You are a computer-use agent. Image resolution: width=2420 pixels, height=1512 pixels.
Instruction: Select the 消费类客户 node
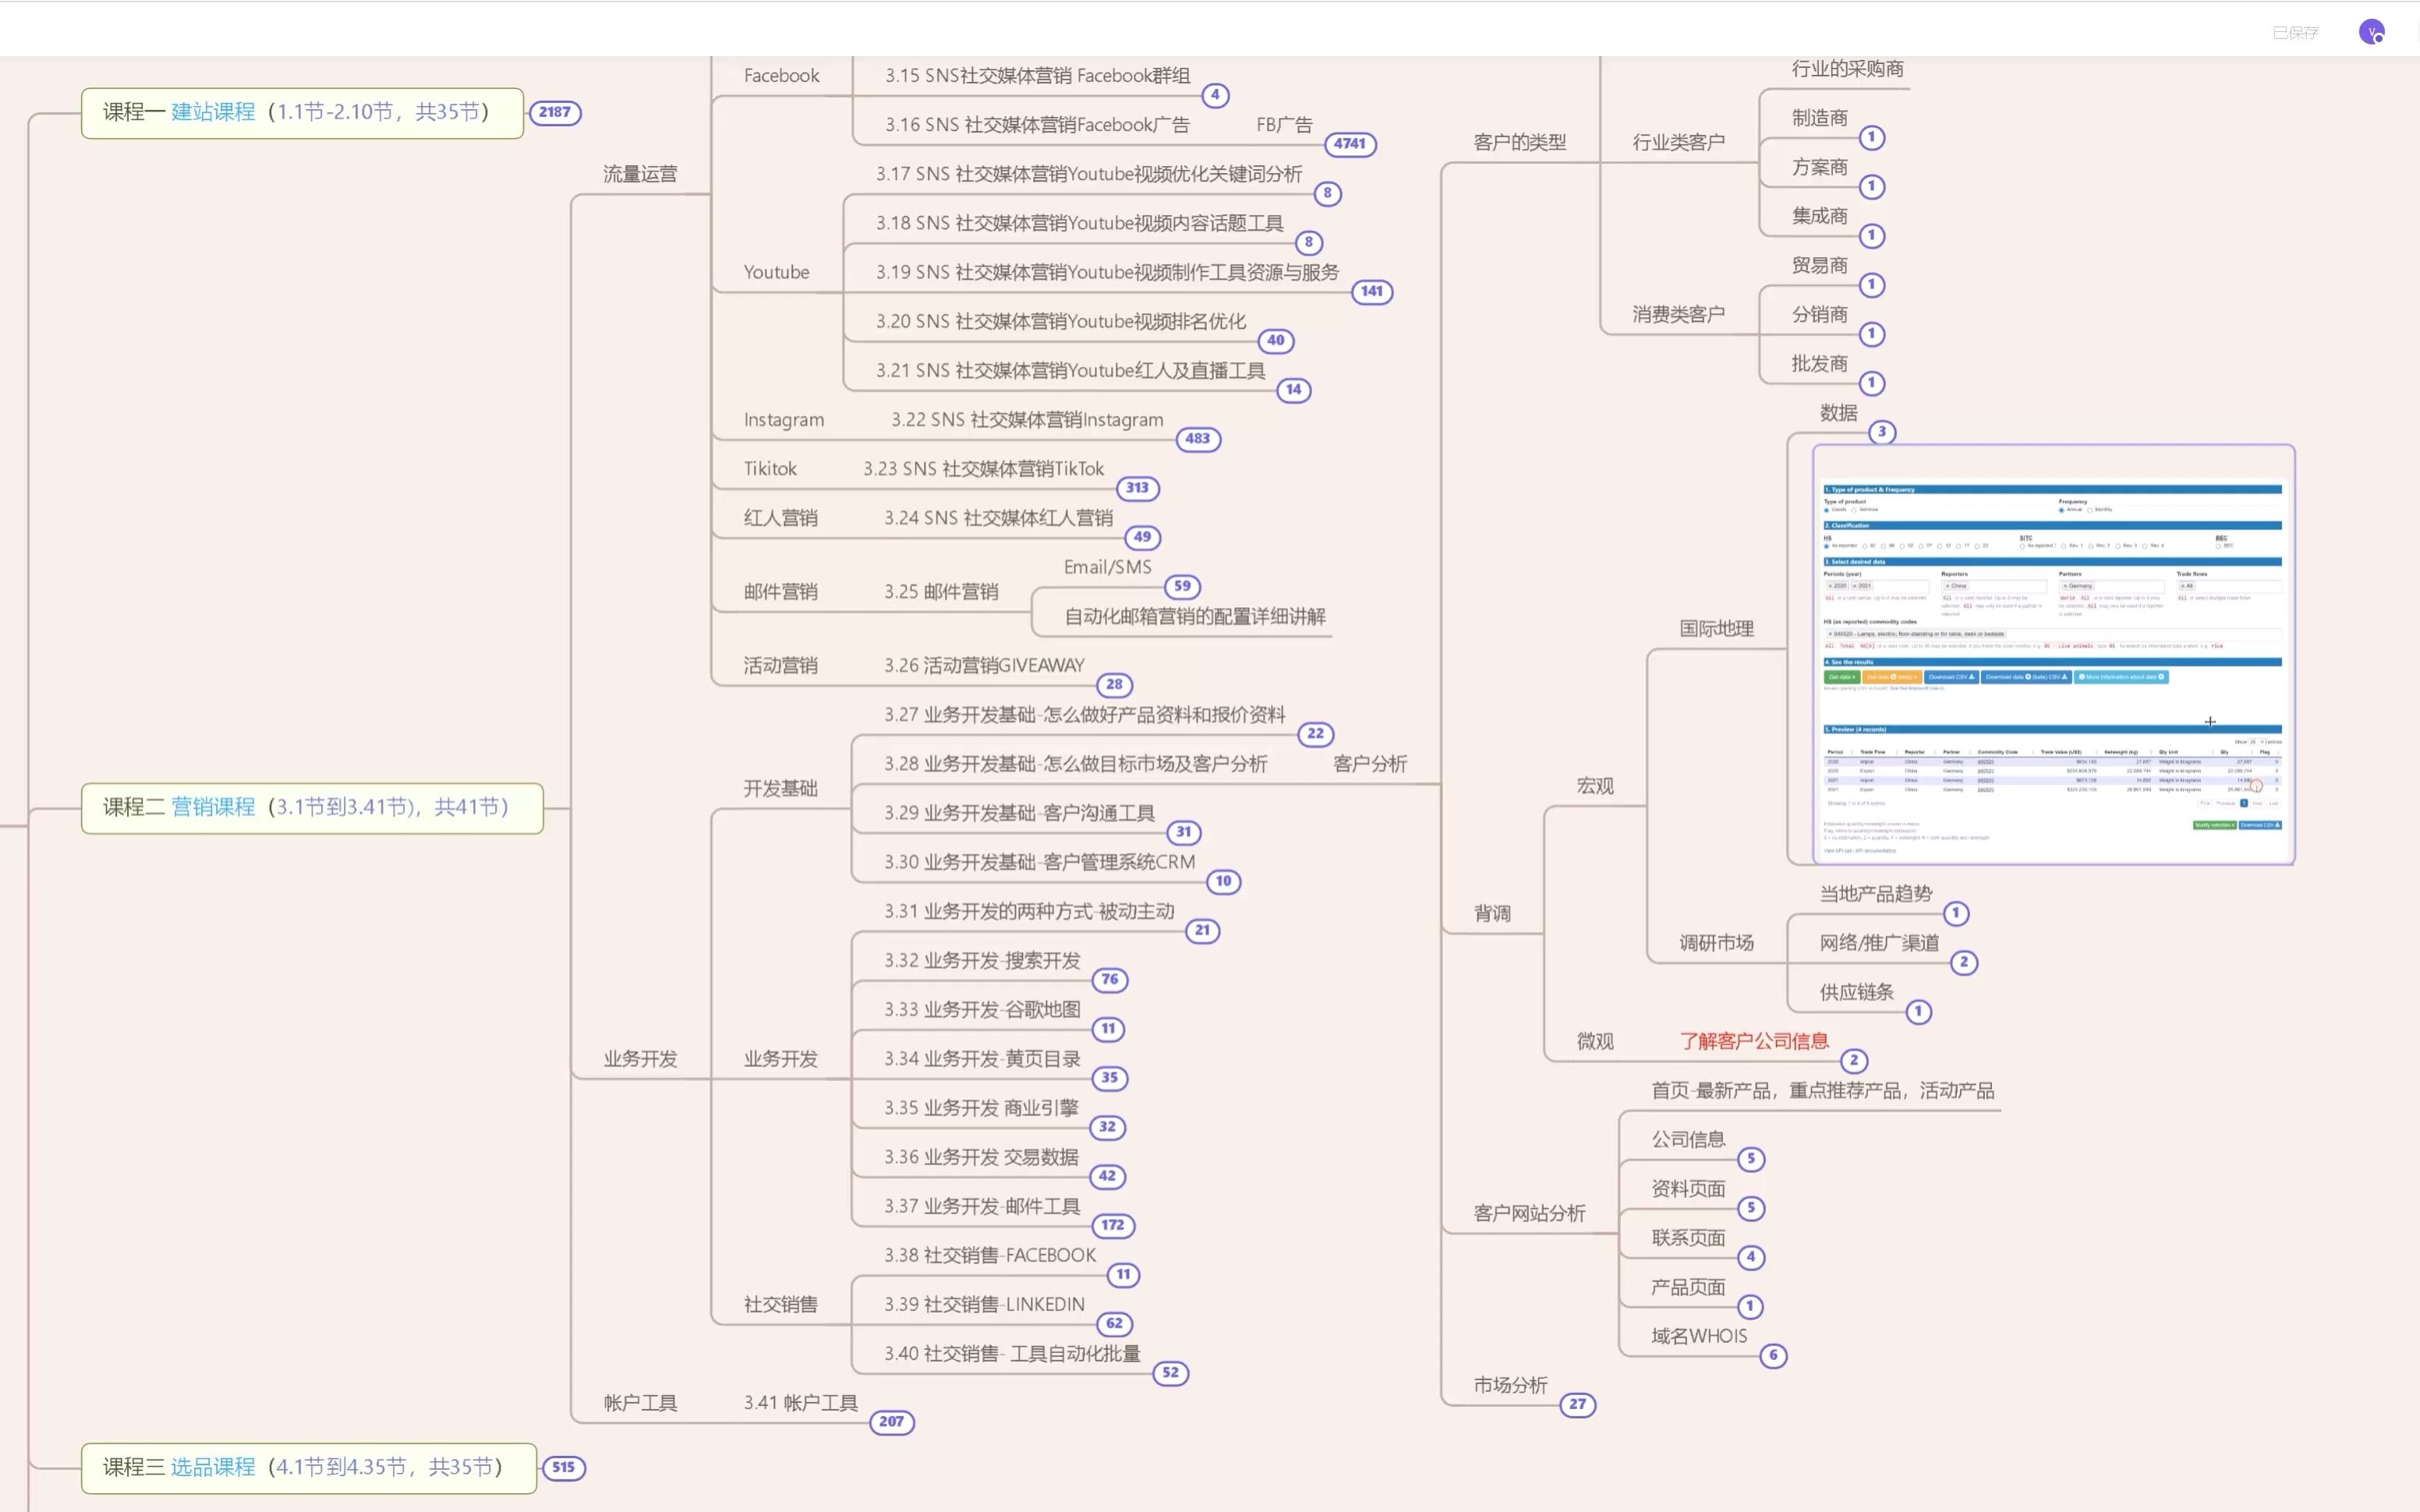click(x=1678, y=314)
